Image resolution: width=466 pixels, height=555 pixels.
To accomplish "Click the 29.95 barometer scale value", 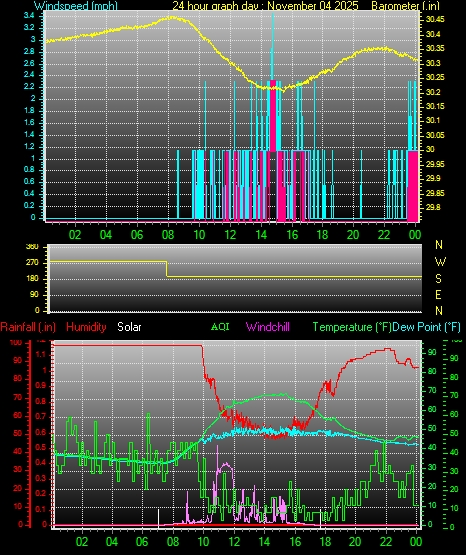I will [x=435, y=164].
